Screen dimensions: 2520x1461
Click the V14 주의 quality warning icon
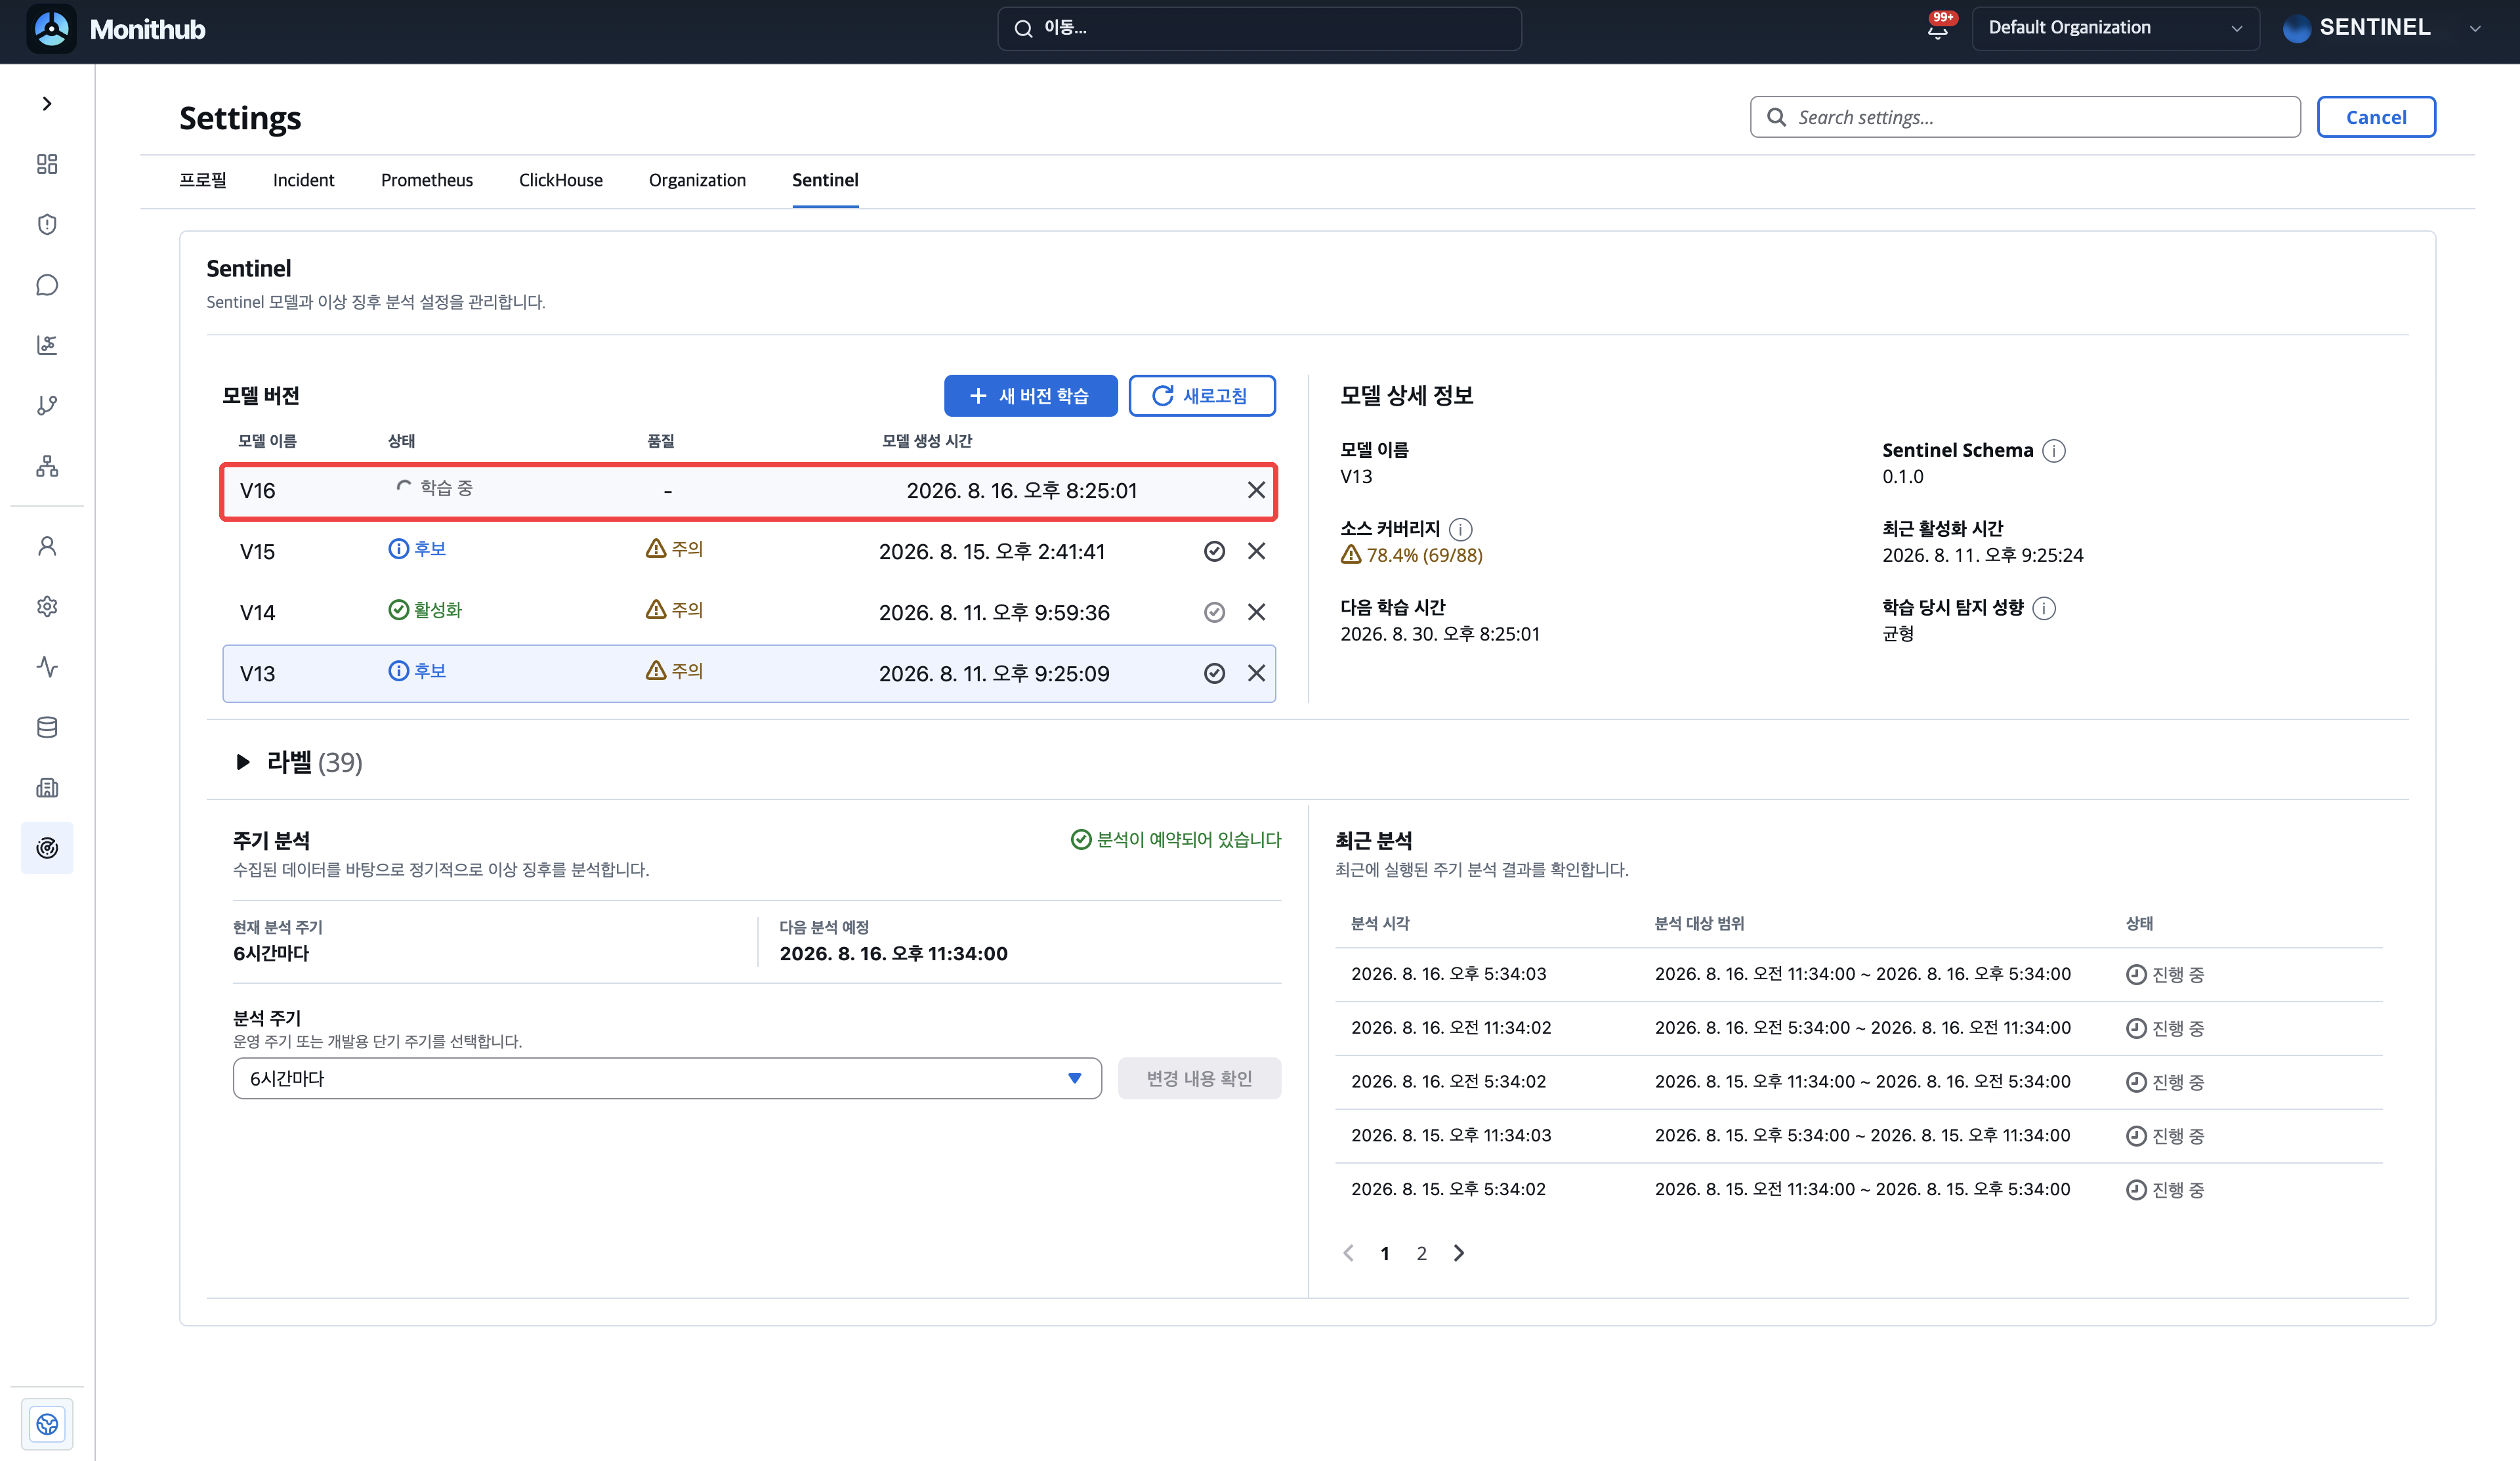point(656,610)
